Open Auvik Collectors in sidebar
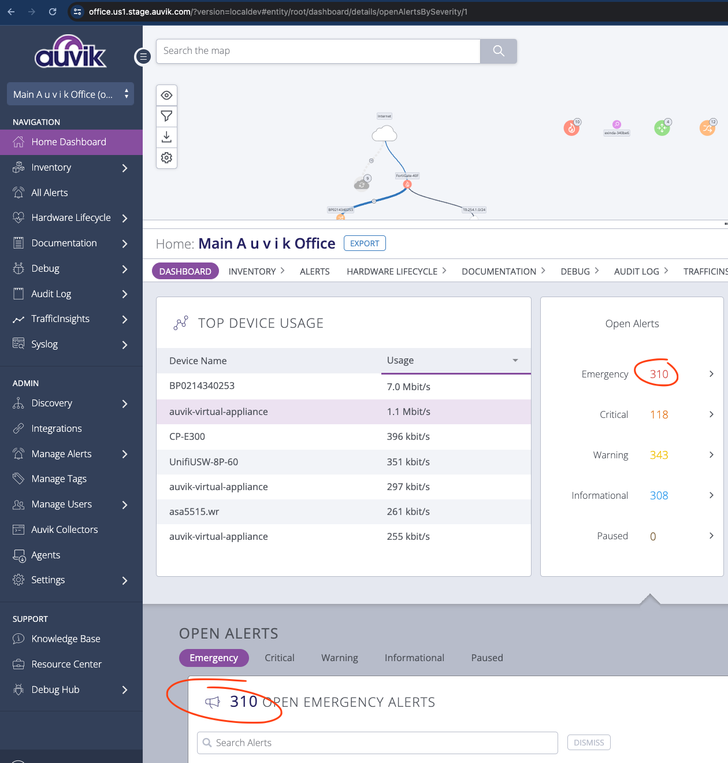Image resolution: width=728 pixels, height=763 pixels. click(64, 530)
